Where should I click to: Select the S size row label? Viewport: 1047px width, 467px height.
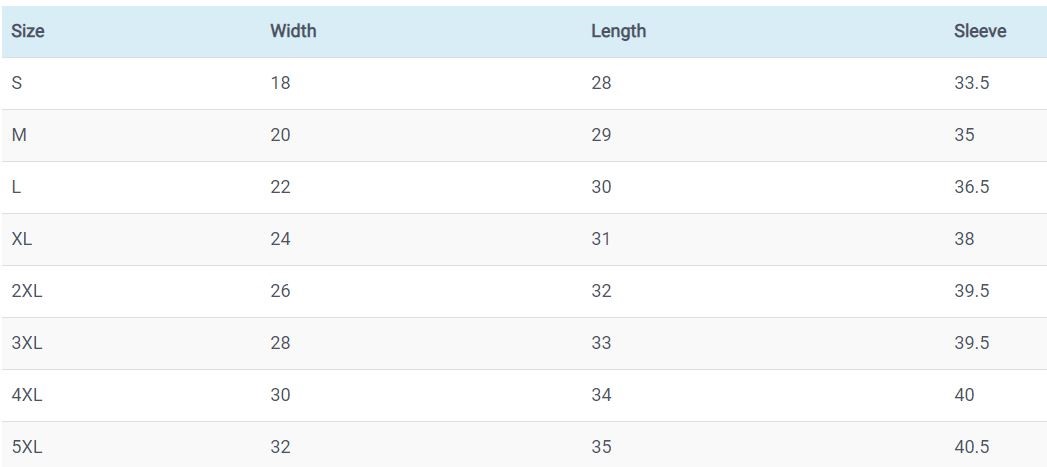pyautogui.click(x=16, y=83)
